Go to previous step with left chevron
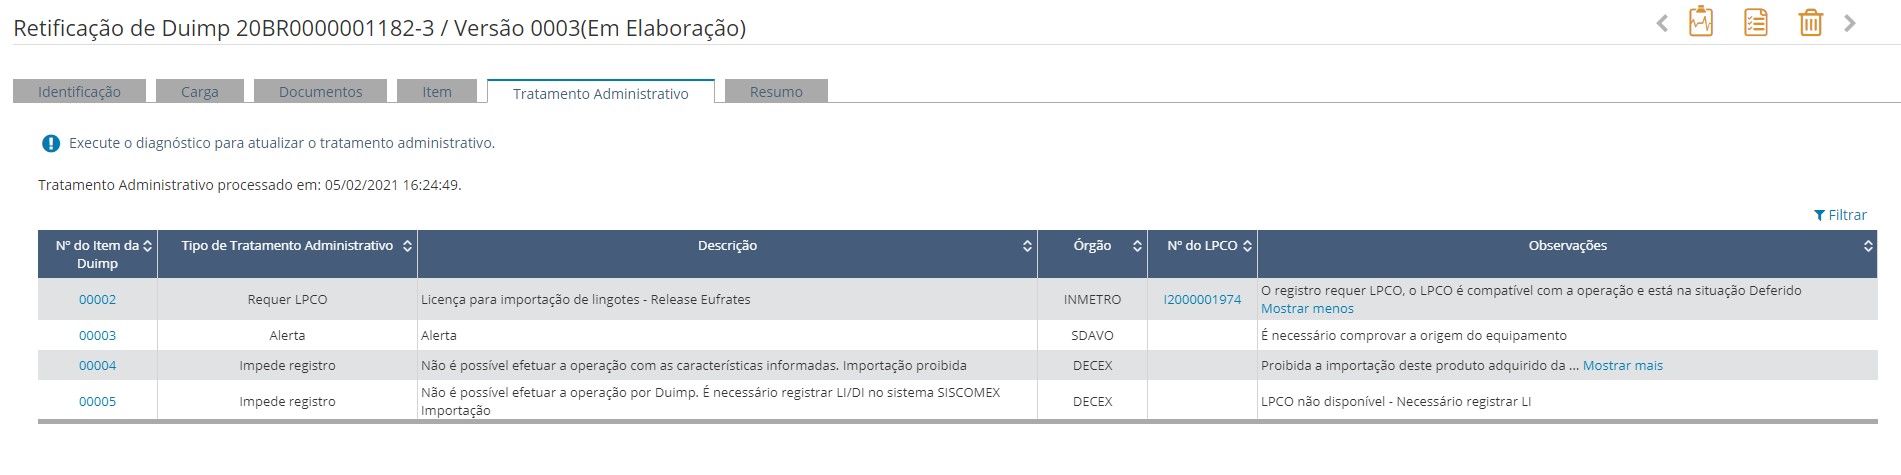The image size is (1901, 475). pyautogui.click(x=1662, y=23)
